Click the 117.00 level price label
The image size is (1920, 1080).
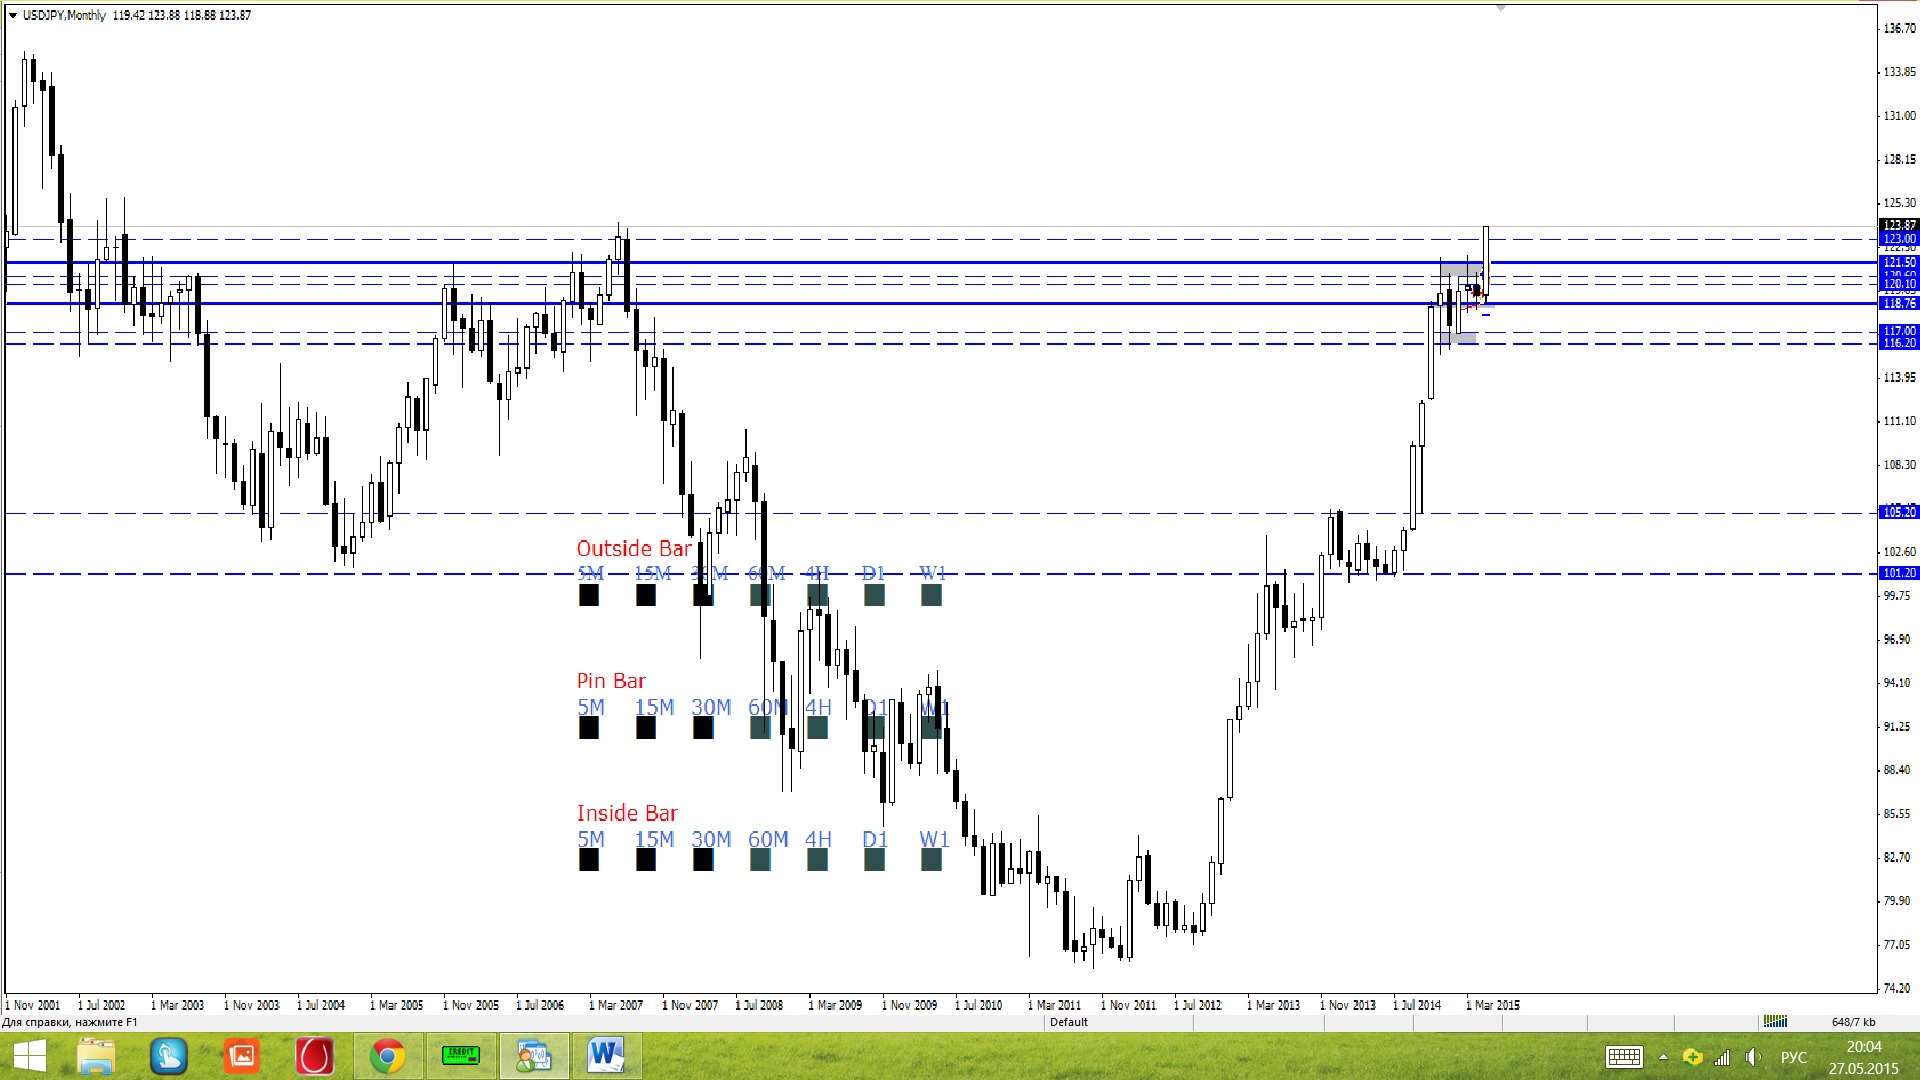click(1899, 331)
